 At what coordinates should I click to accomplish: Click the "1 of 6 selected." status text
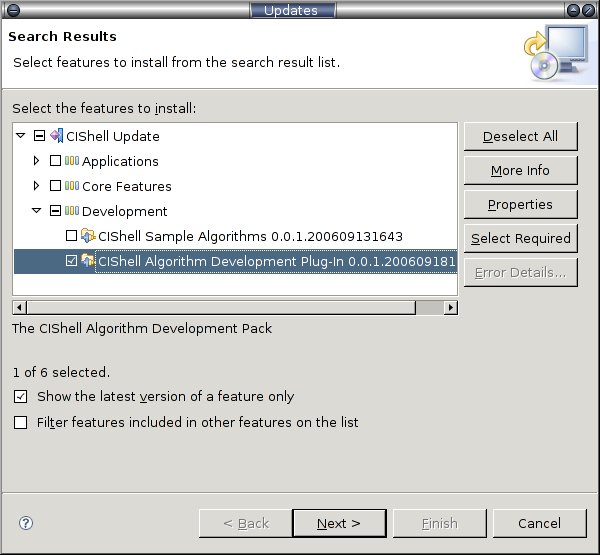pos(61,372)
